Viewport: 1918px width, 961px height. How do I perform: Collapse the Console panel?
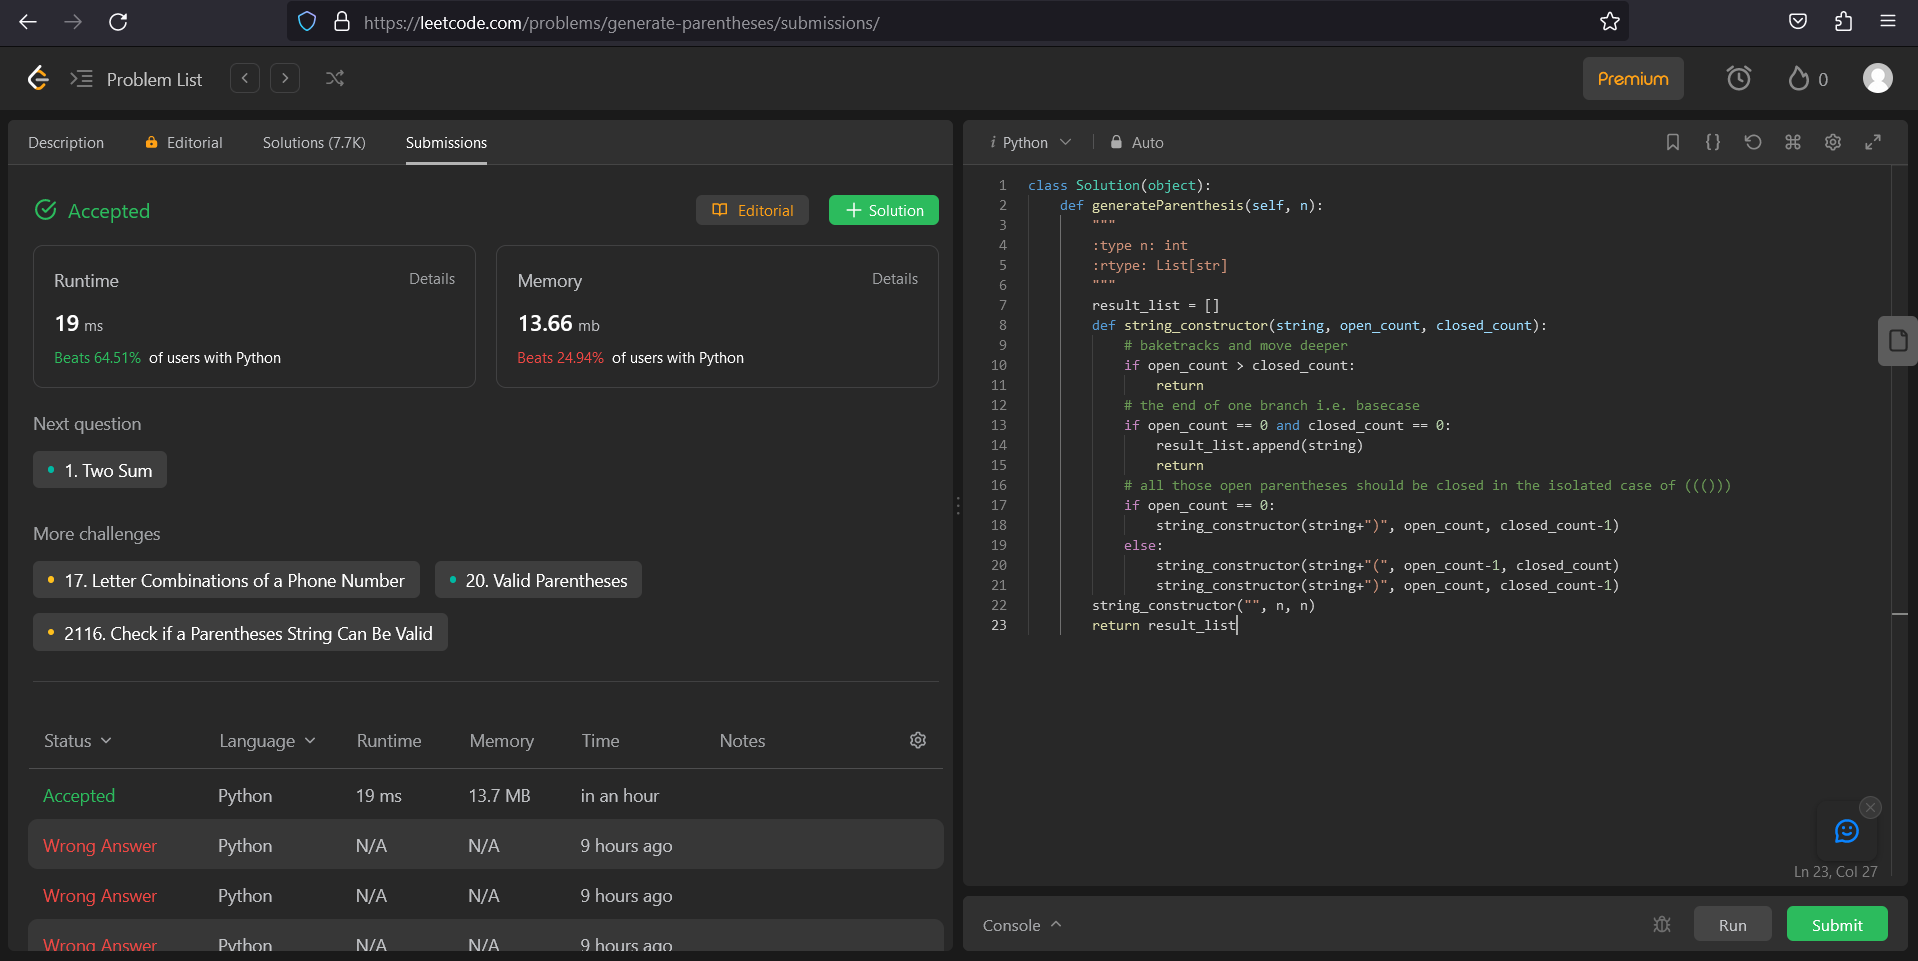coord(1057,925)
